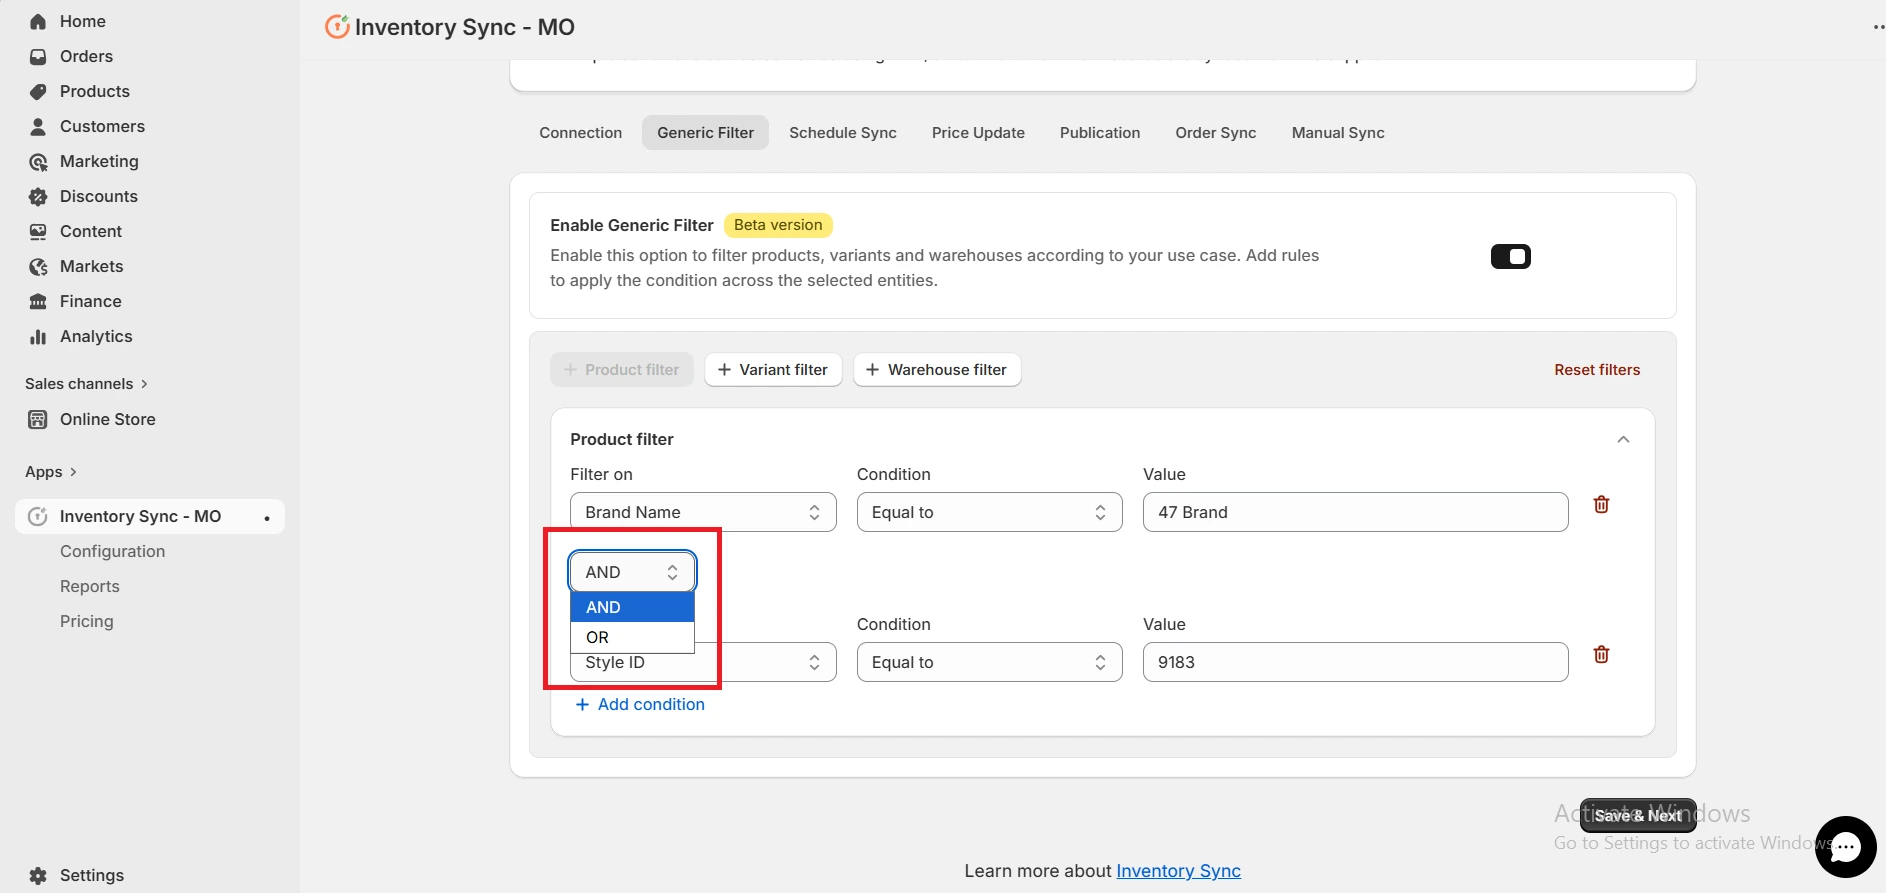Click the Variant filter button
This screenshot has width=1886, height=893.
(773, 370)
